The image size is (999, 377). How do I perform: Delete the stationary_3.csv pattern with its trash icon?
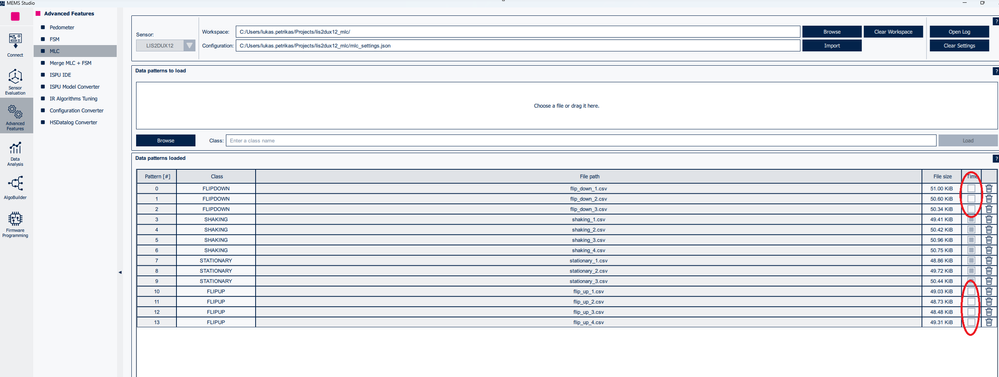click(x=989, y=281)
